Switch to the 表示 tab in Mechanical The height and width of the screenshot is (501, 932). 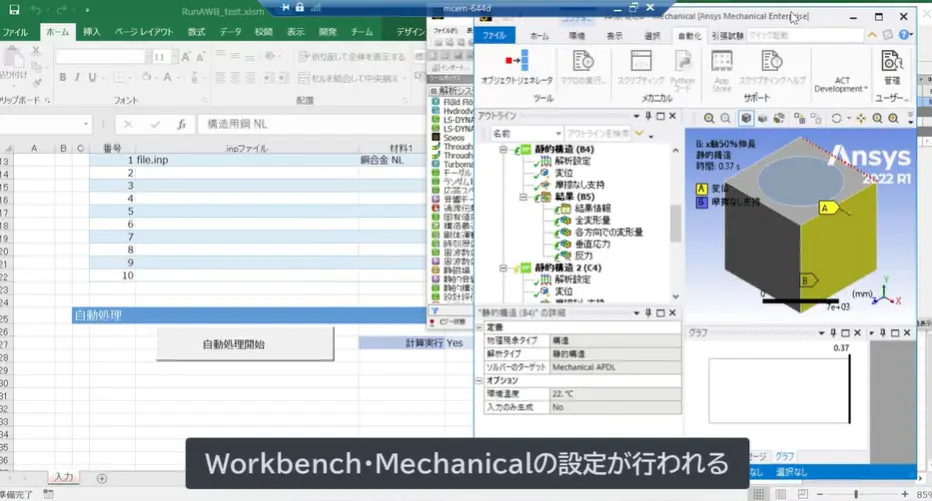point(614,36)
